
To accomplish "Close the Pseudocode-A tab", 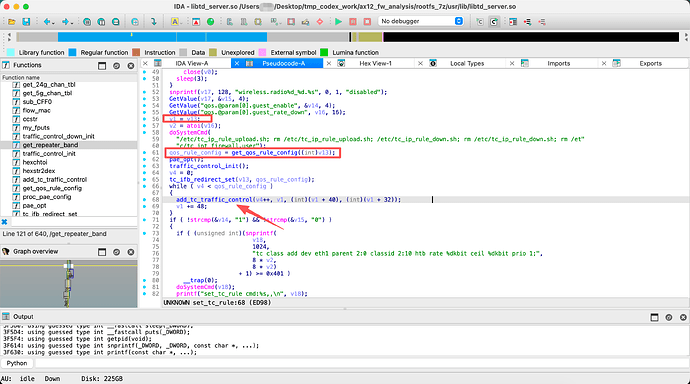I will (x=237, y=63).
